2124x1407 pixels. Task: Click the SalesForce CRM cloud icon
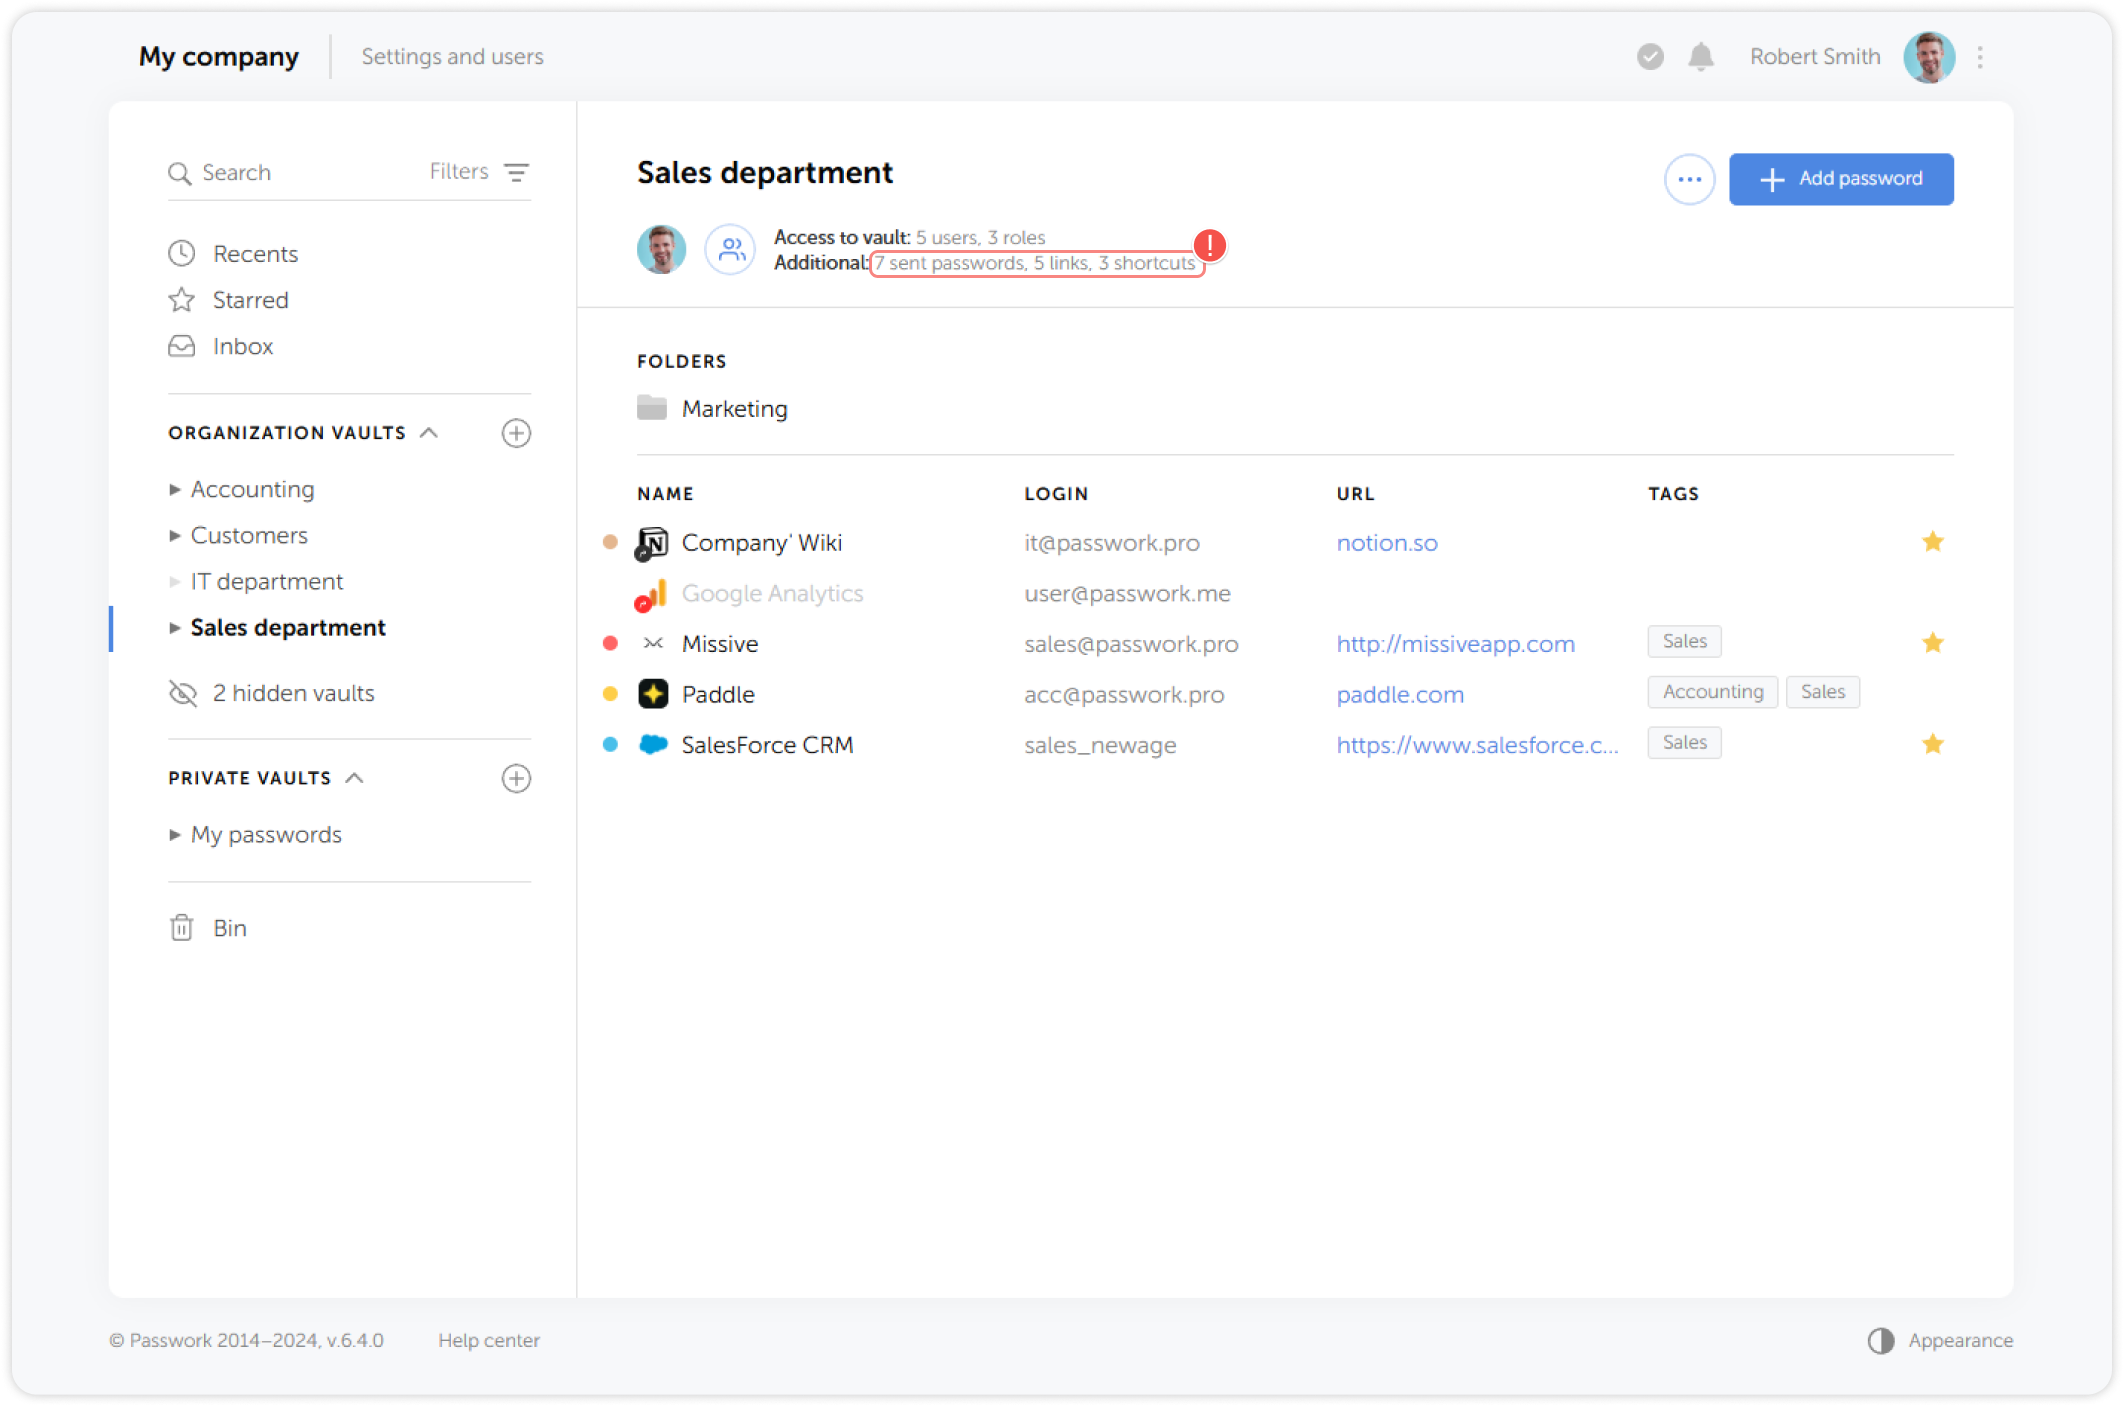[653, 744]
